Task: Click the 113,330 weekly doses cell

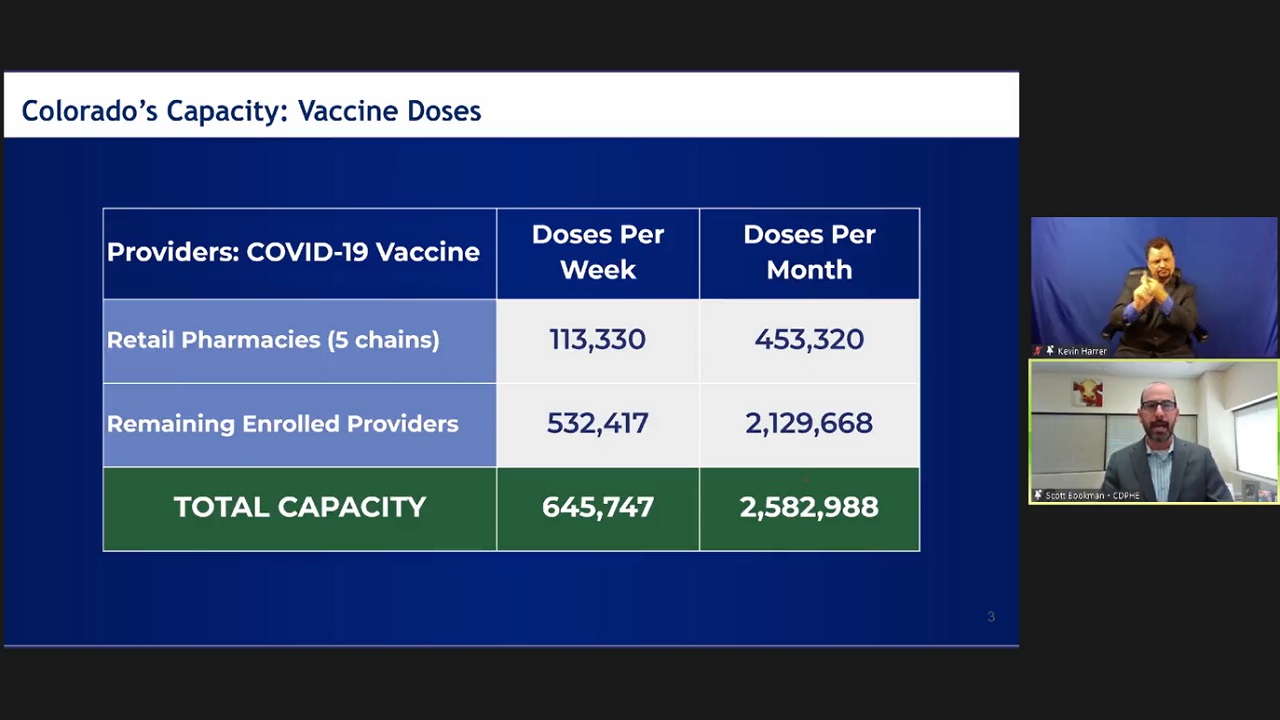Action: tap(598, 341)
